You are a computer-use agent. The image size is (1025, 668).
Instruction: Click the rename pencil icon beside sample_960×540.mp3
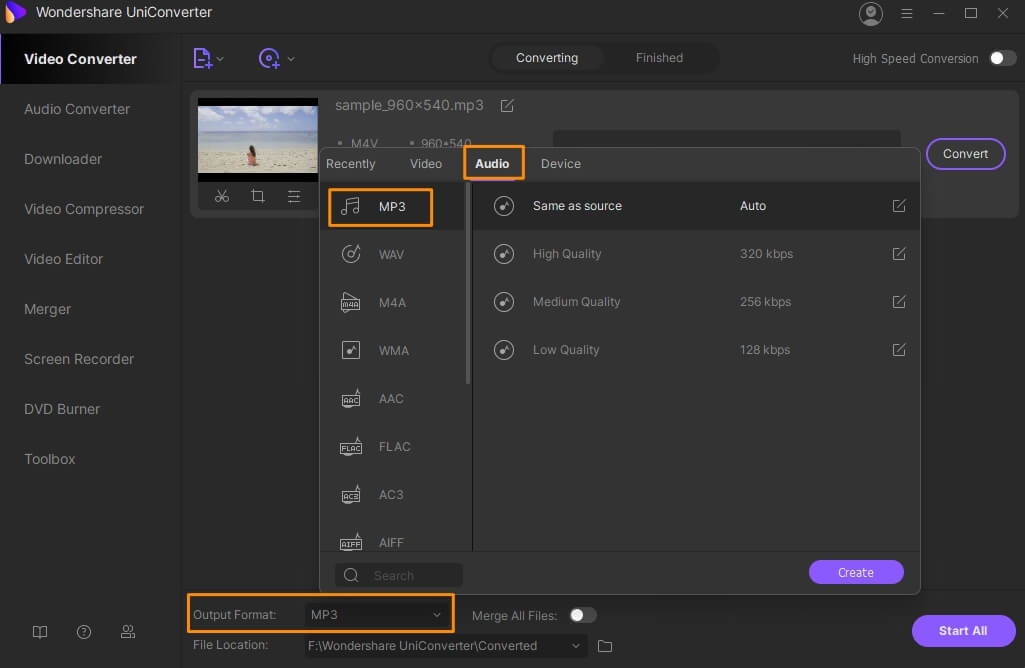tap(507, 105)
